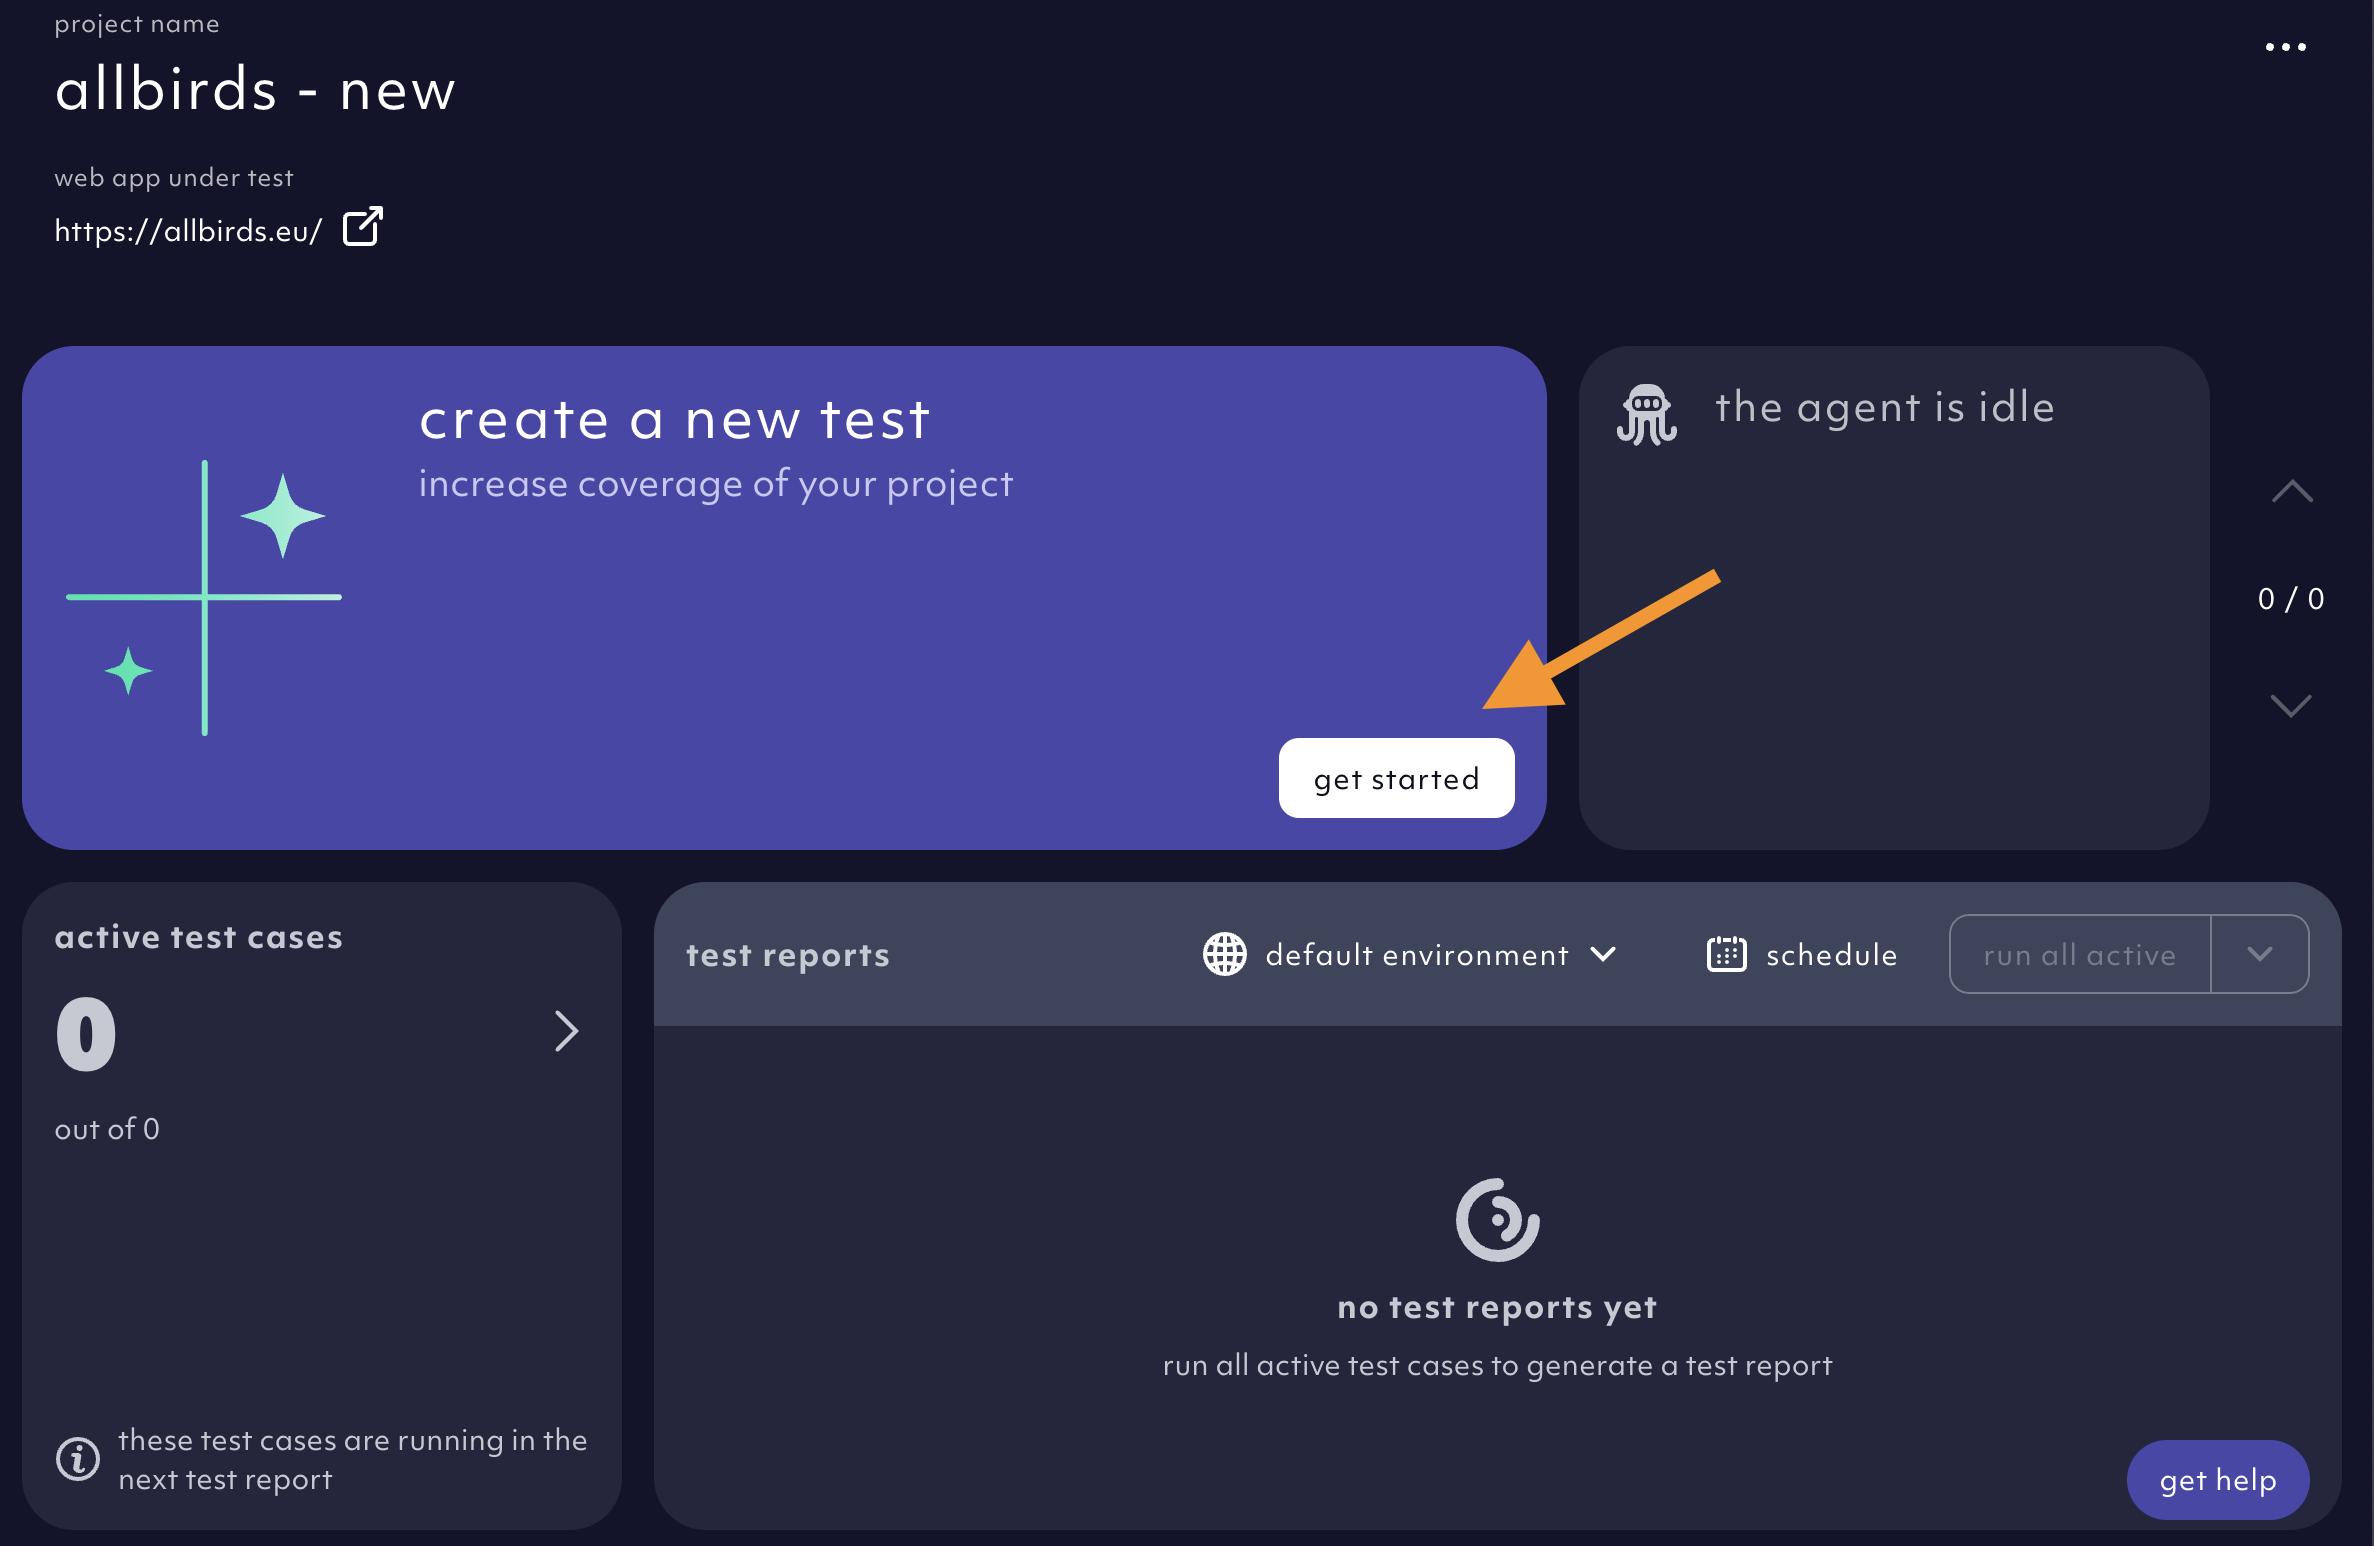Click 'these test cases are running' note text
Screen dimensions: 2374x1546
(353, 1460)
